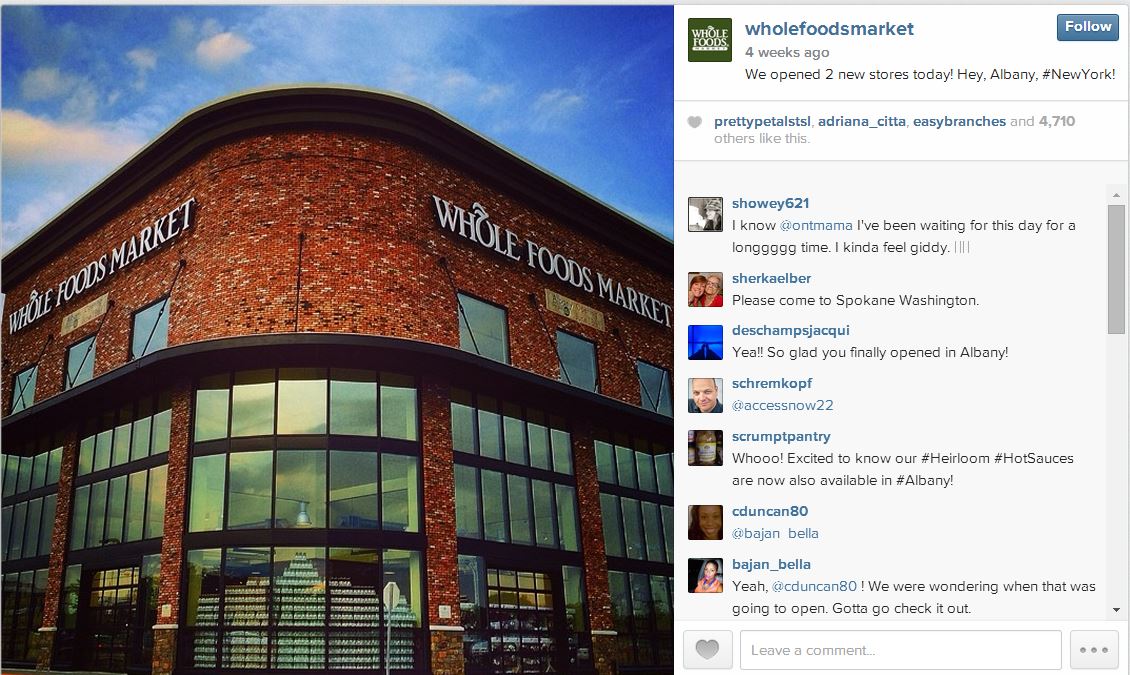Open prettypetalstsl's profile from likes
This screenshot has width=1130, height=675.
coord(762,122)
